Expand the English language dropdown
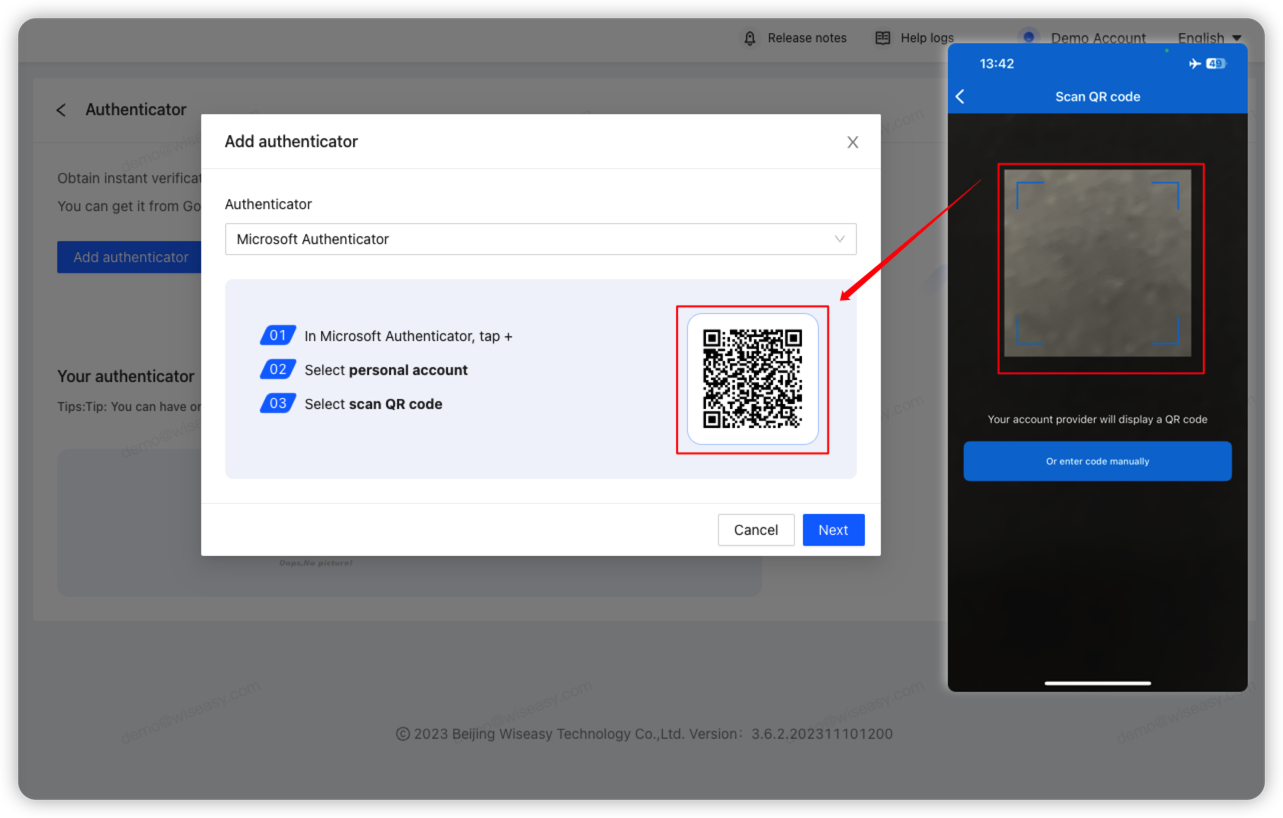Screen dimensions: 1283x818 [1209, 38]
